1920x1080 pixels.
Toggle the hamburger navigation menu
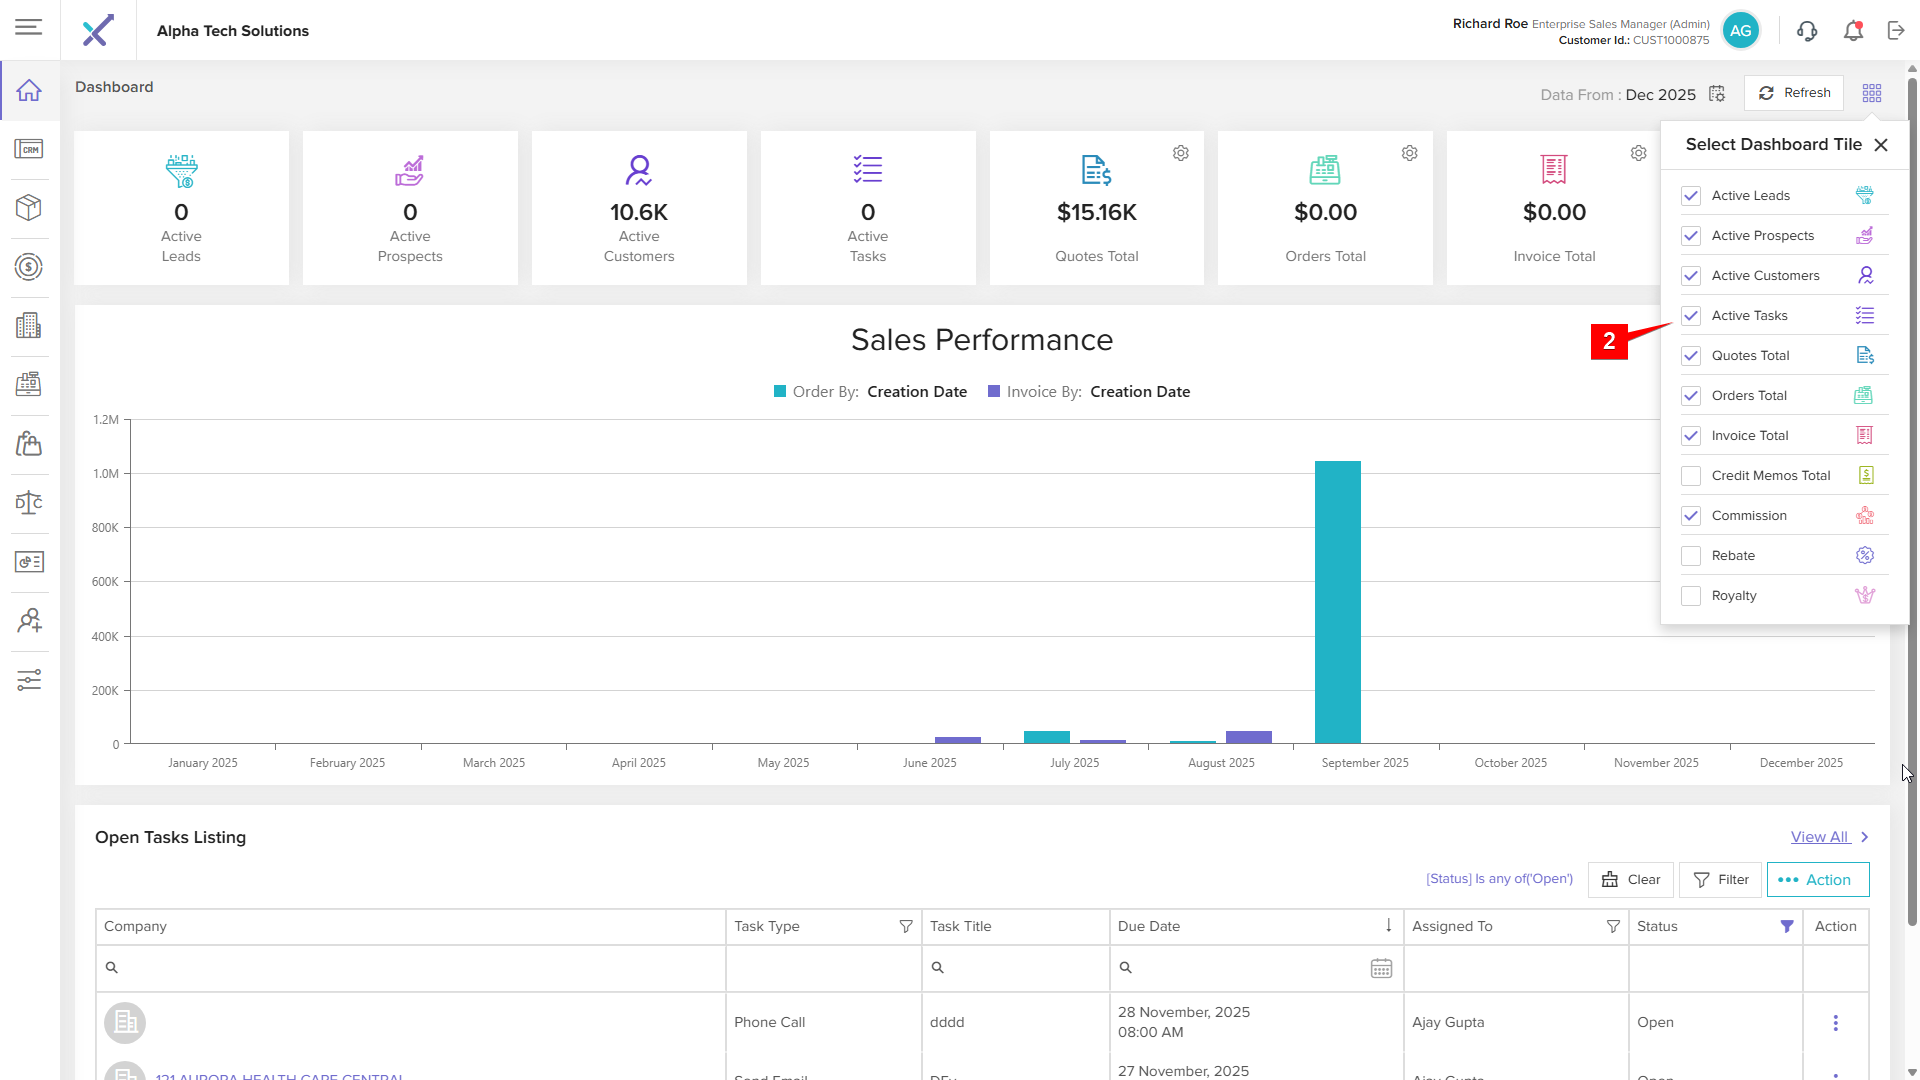pos(29,27)
